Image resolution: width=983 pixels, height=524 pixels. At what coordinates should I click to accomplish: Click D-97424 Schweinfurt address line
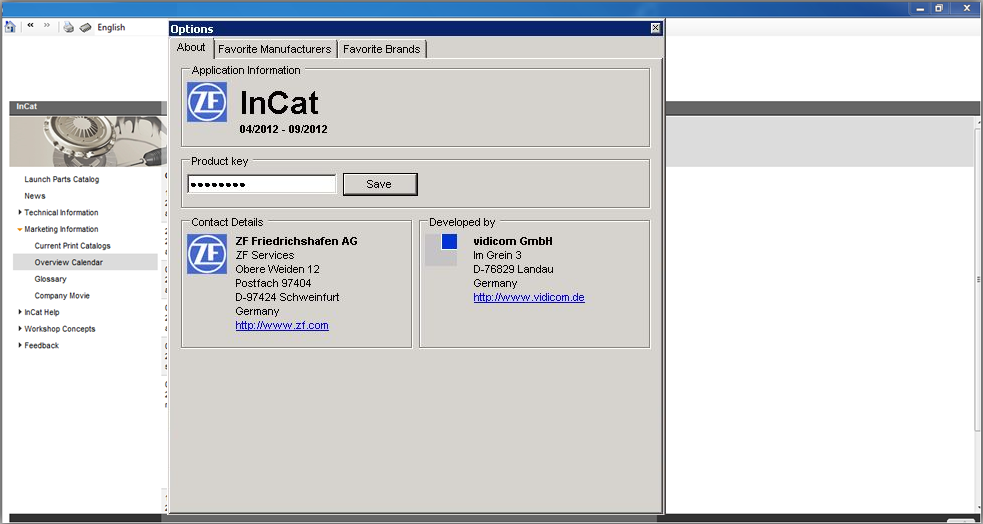(x=287, y=297)
